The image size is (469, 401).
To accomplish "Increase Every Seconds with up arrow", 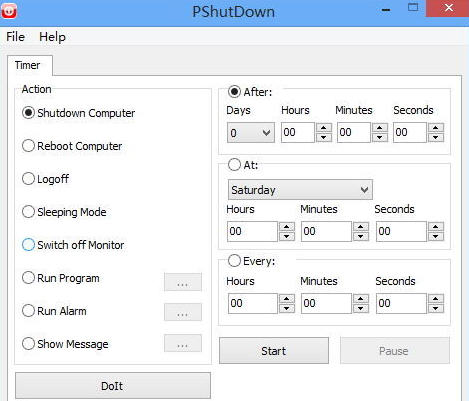I will pos(436,299).
